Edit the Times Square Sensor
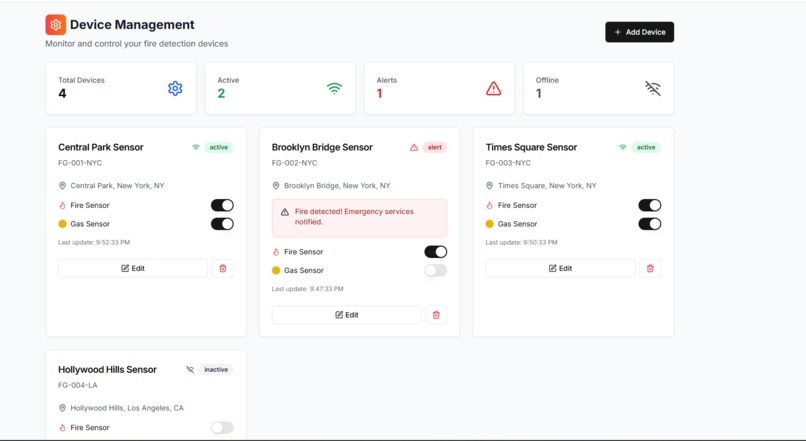Viewport: 806px width, 441px height. tap(560, 268)
